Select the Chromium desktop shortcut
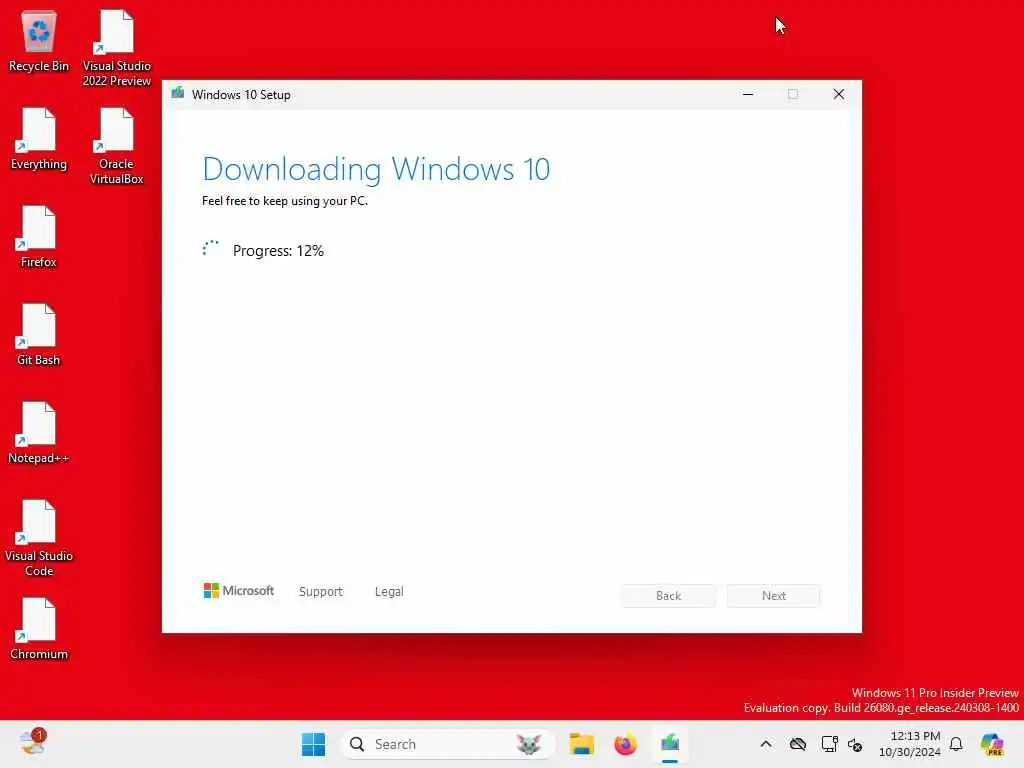 39,629
